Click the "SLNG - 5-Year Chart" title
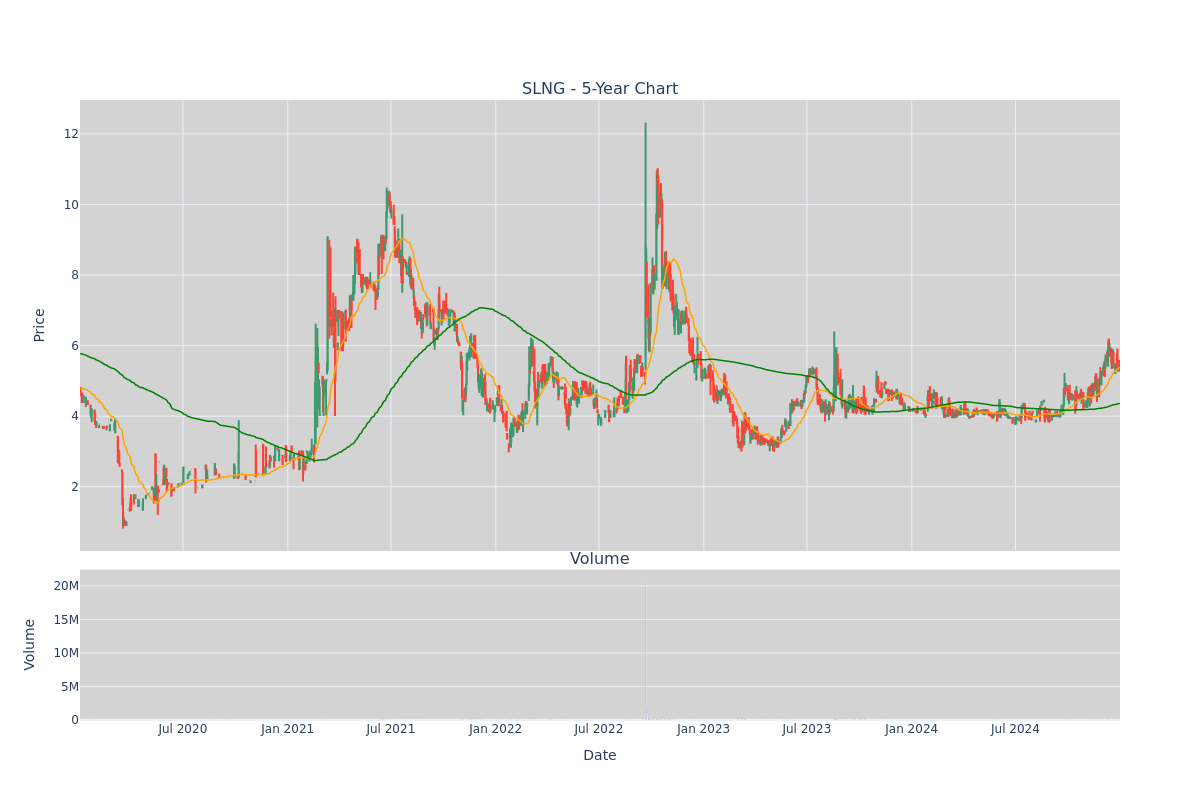The width and height of the screenshot is (1200, 800). click(600, 89)
